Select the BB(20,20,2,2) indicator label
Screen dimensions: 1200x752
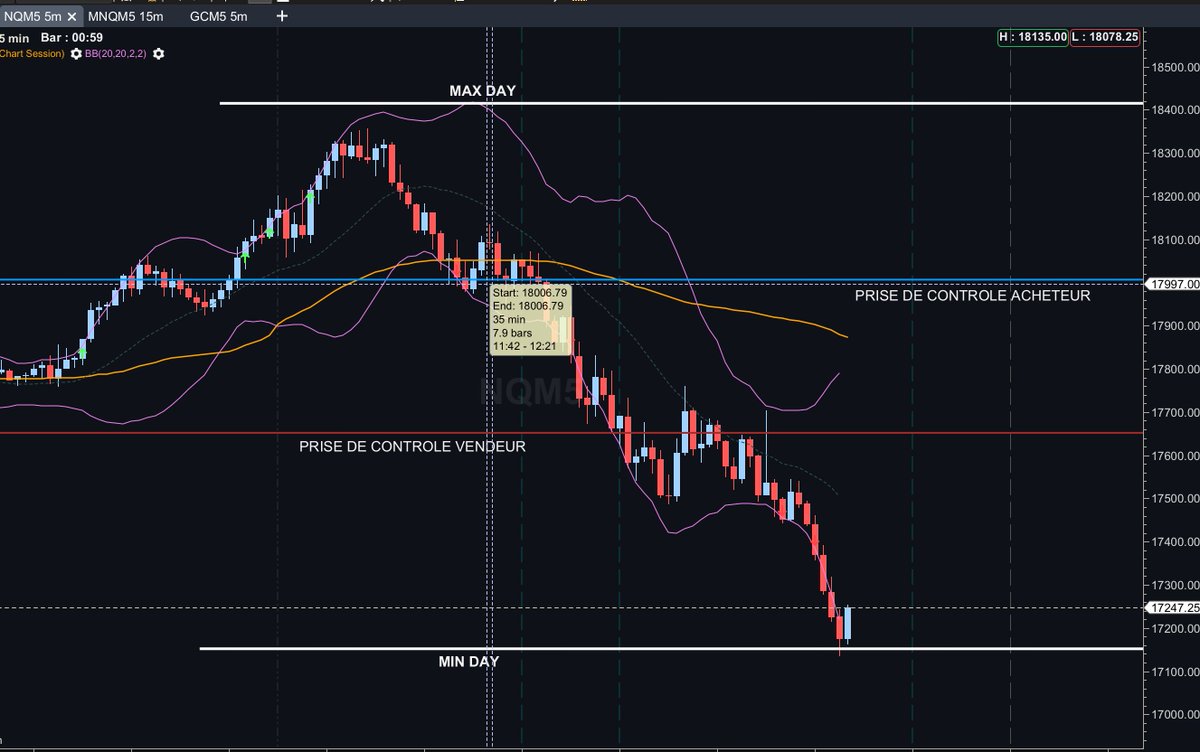click(115, 53)
